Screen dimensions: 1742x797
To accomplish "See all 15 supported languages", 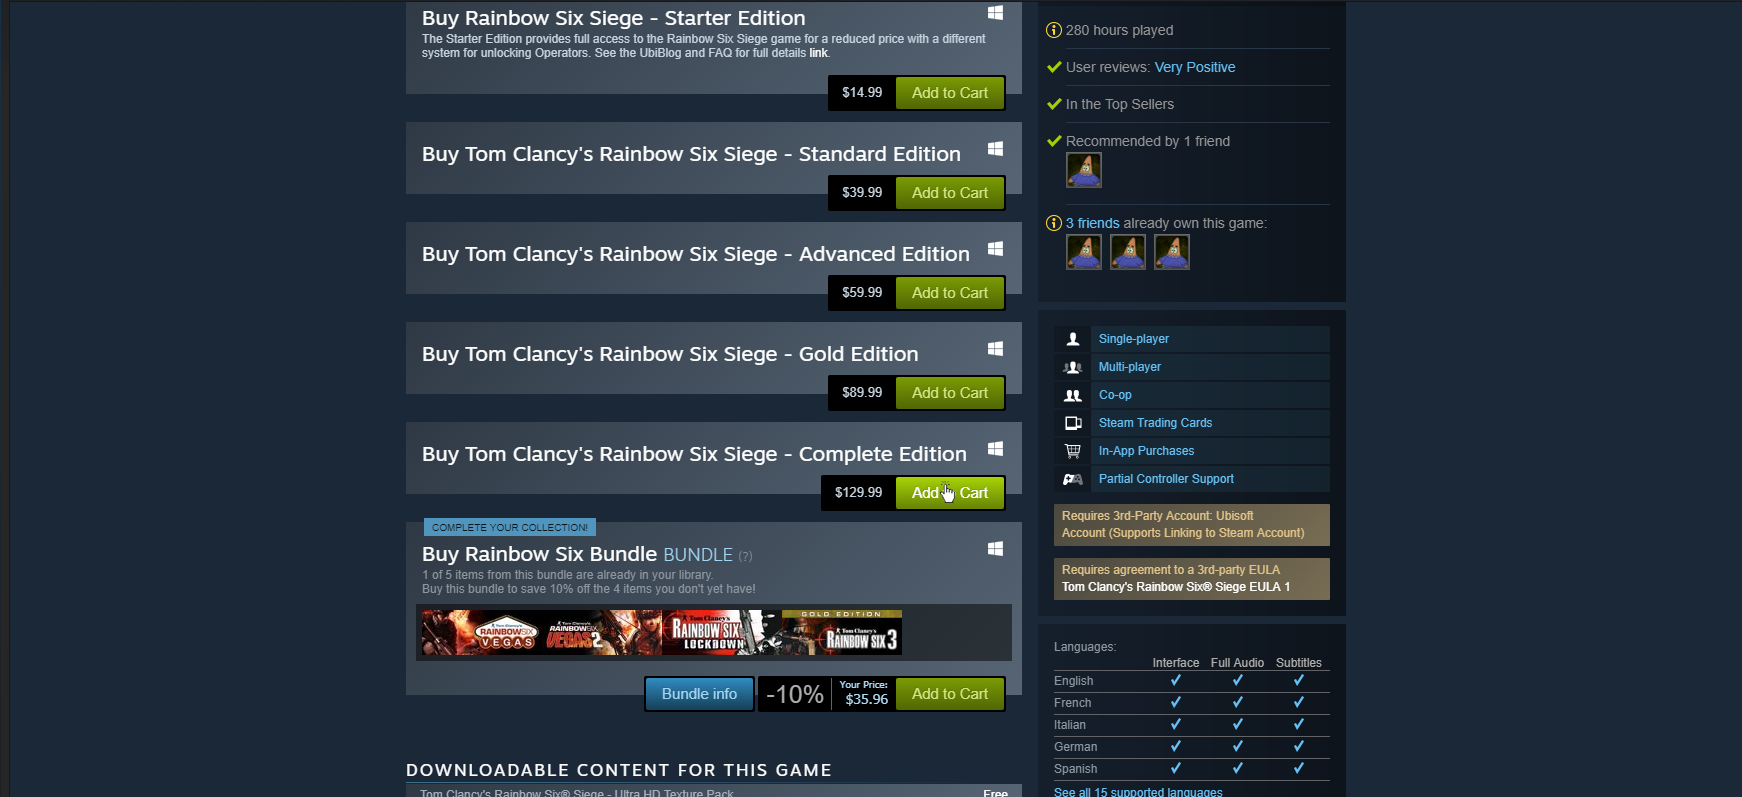I will [1138, 792].
